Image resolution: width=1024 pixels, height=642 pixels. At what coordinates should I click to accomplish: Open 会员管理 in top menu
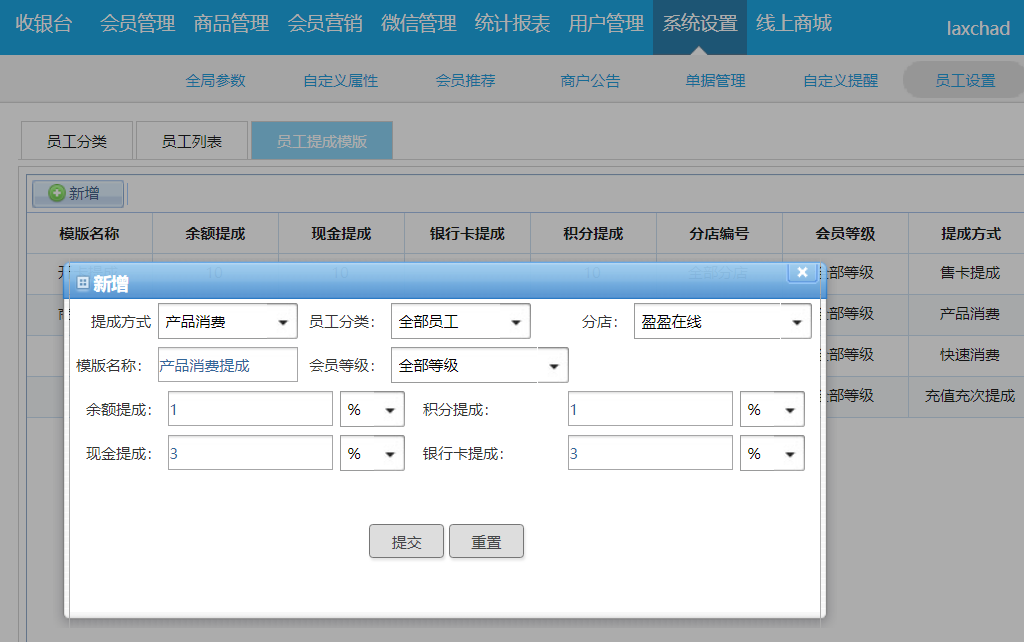point(137,24)
